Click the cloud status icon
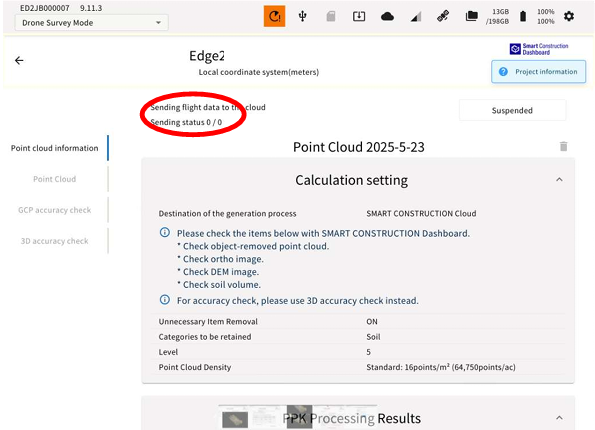595x430 pixels. [x=387, y=17]
